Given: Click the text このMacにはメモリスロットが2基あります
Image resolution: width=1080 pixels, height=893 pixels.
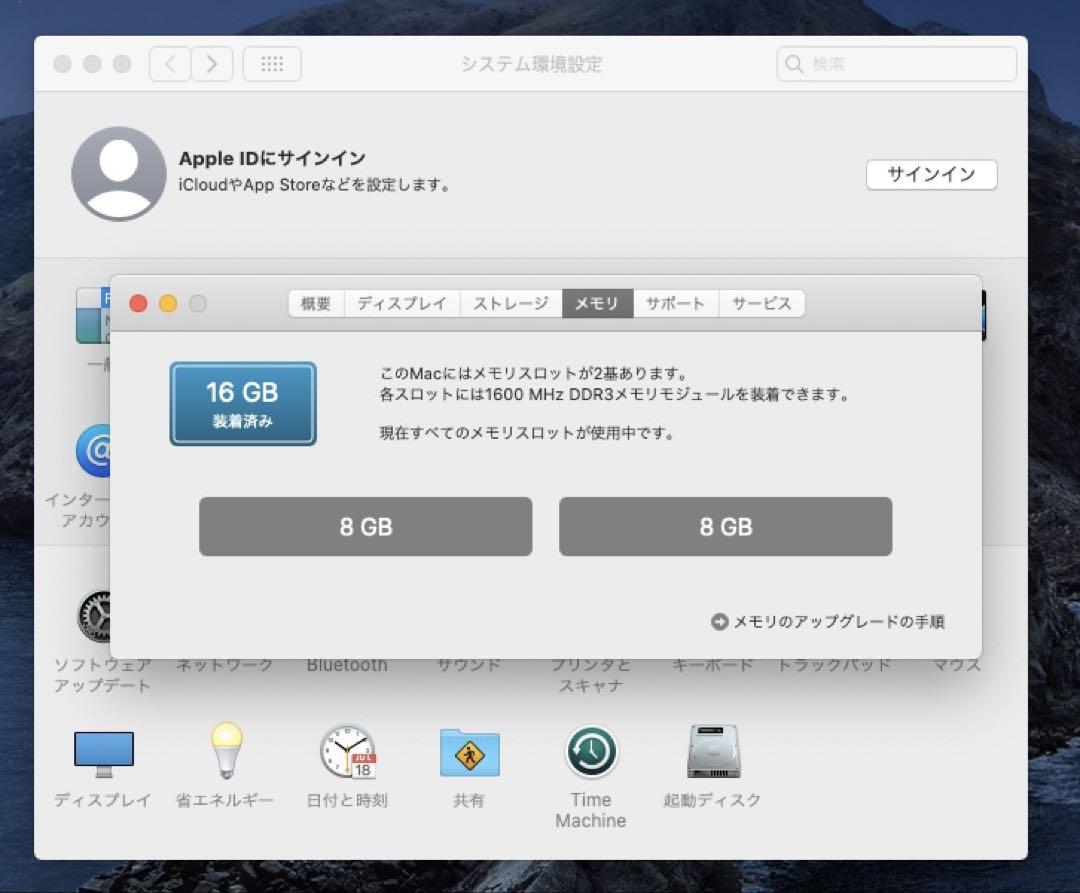Looking at the screenshot, I should pos(534,374).
